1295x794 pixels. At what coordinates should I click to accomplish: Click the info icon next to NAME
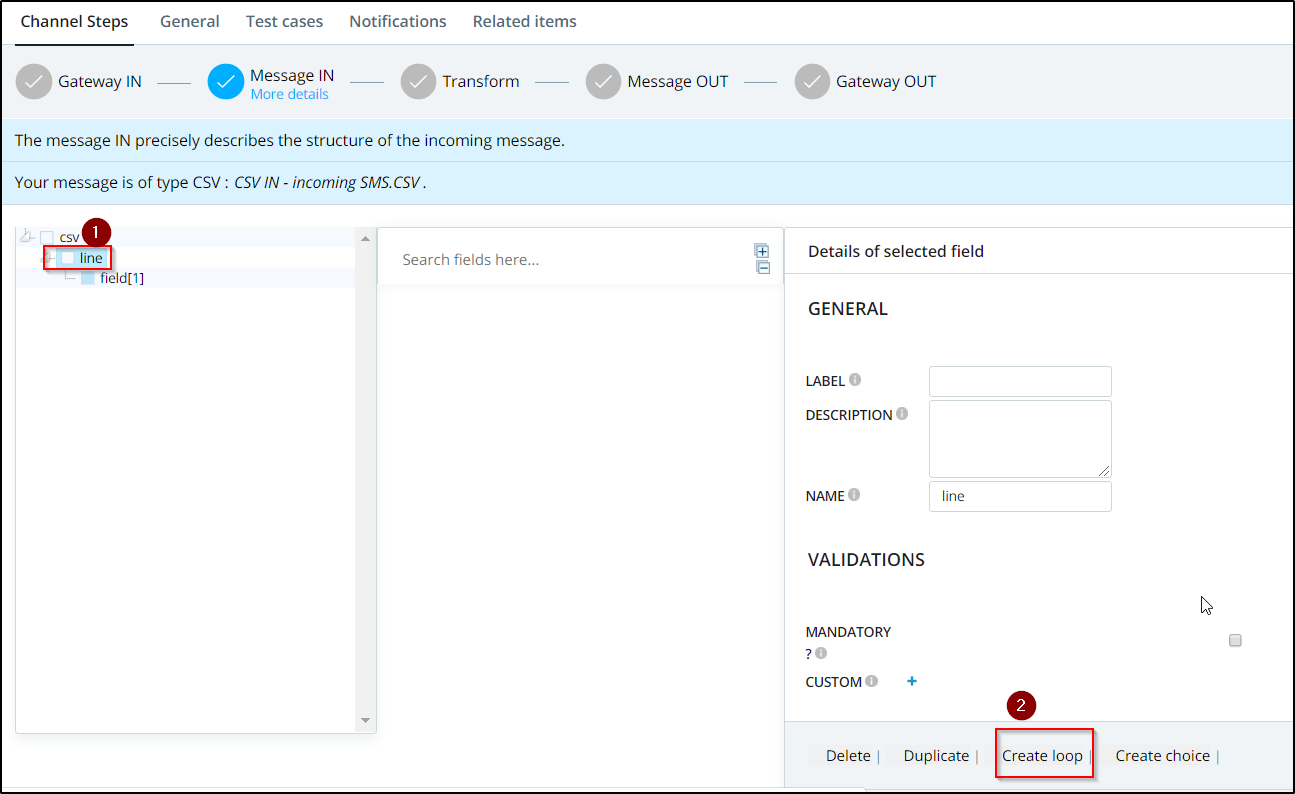[x=854, y=494]
